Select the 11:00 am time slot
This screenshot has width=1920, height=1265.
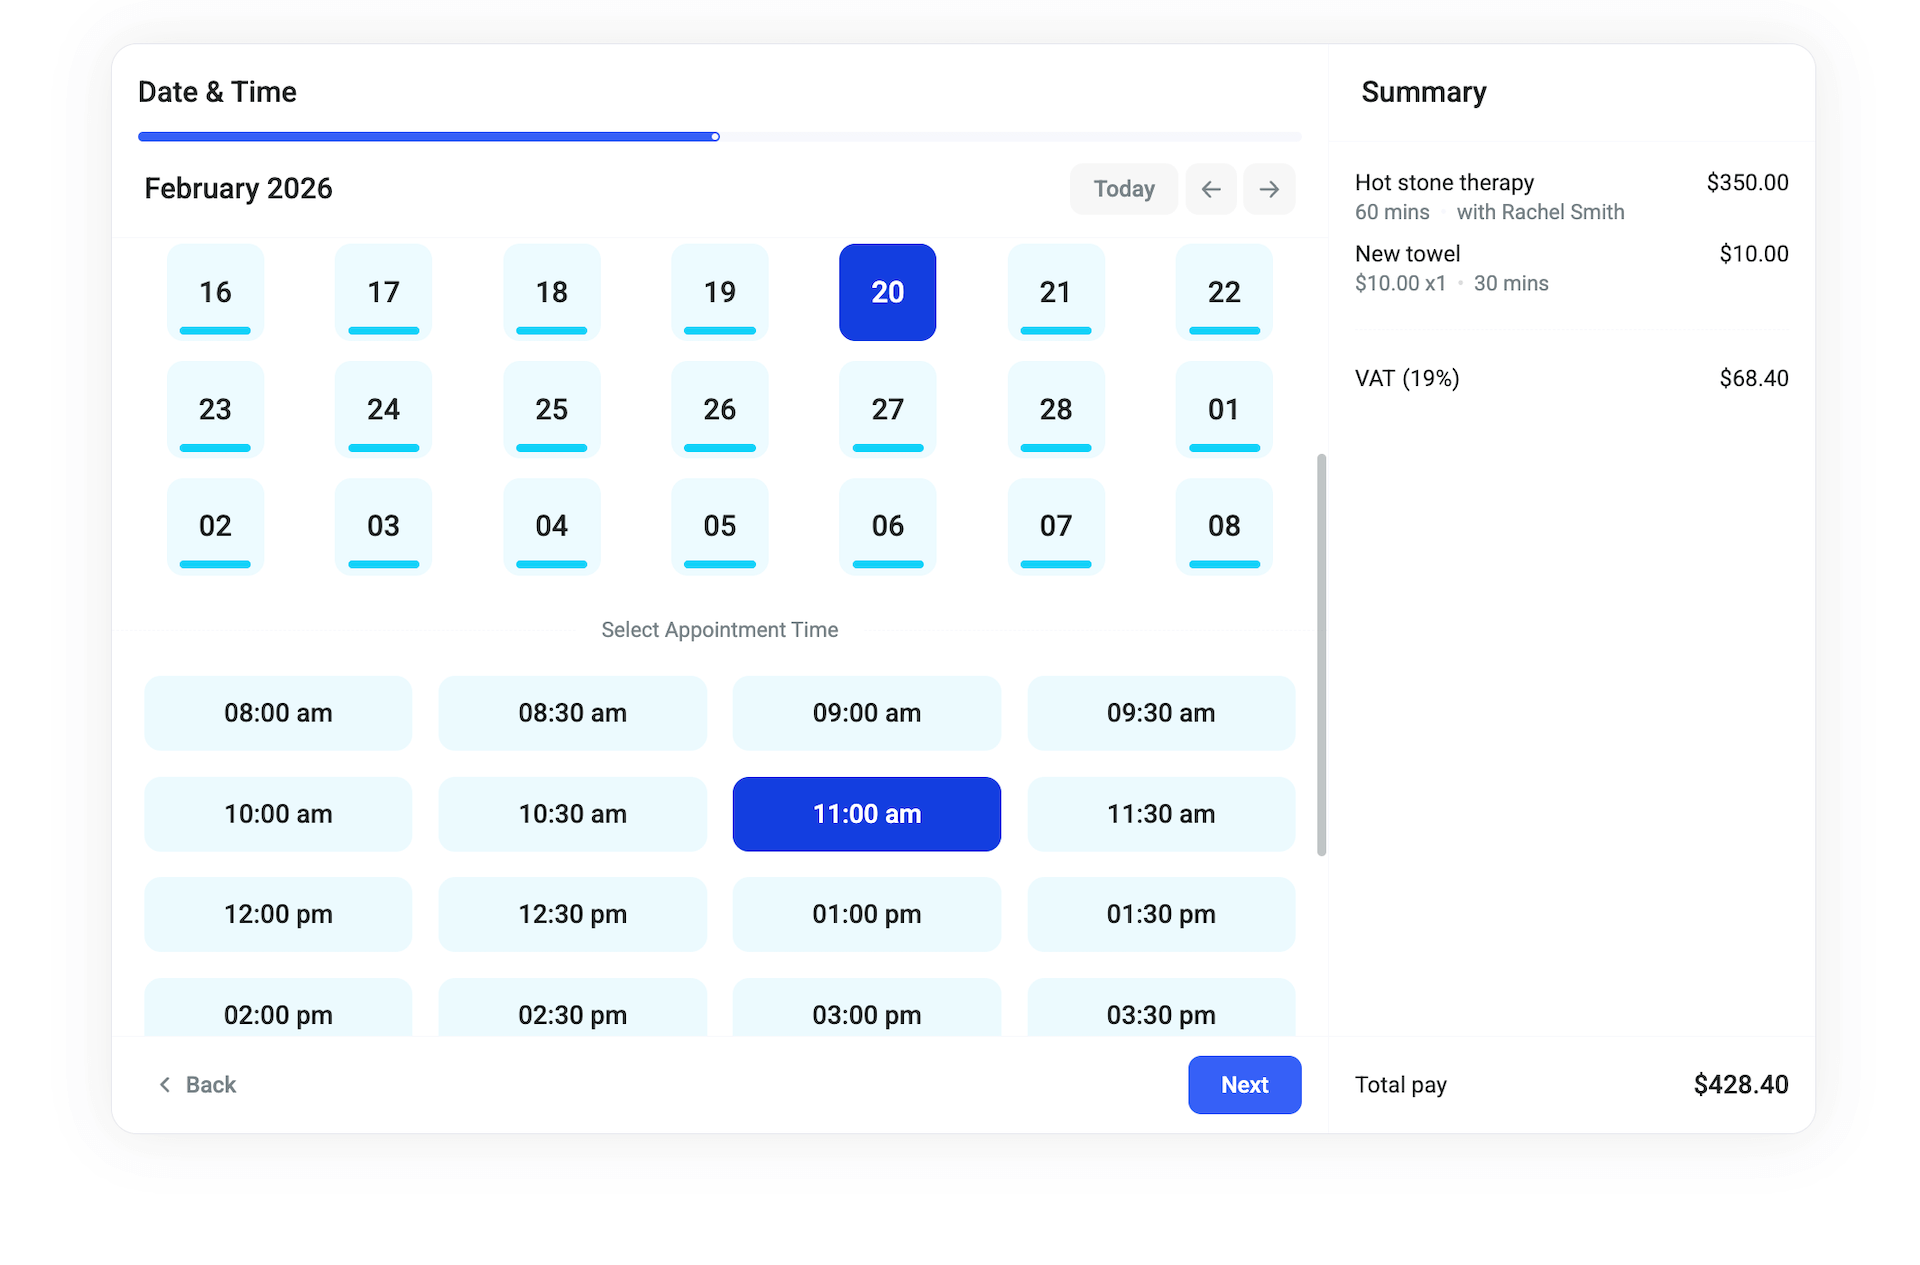click(x=866, y=814)
